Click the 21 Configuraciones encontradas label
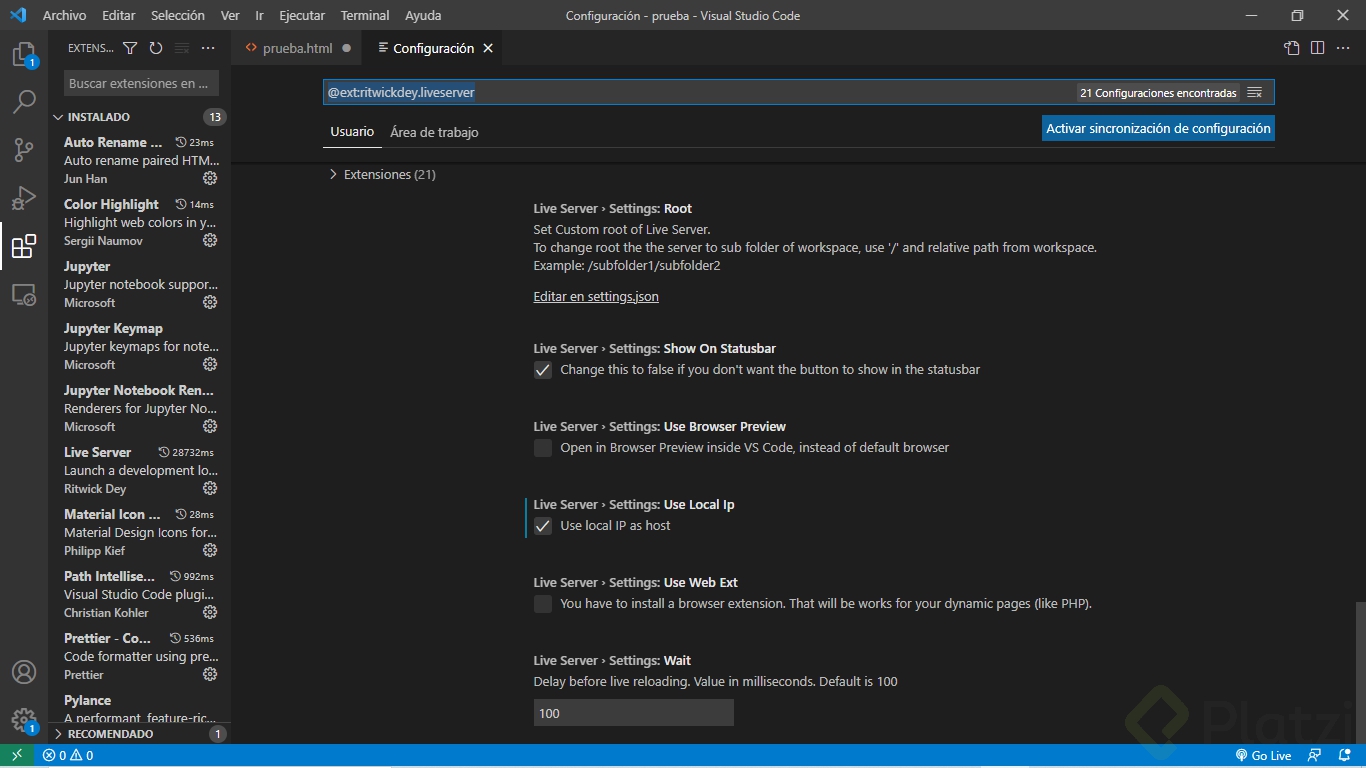This screenshot has height=768, width=1366. click(x=1158, y=93)
